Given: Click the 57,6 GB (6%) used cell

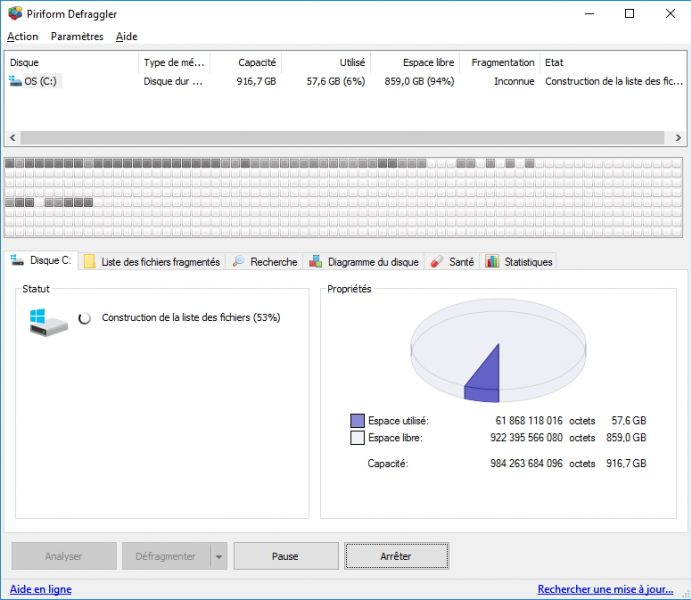Looking at the screenshot, I should pos(336,81).
